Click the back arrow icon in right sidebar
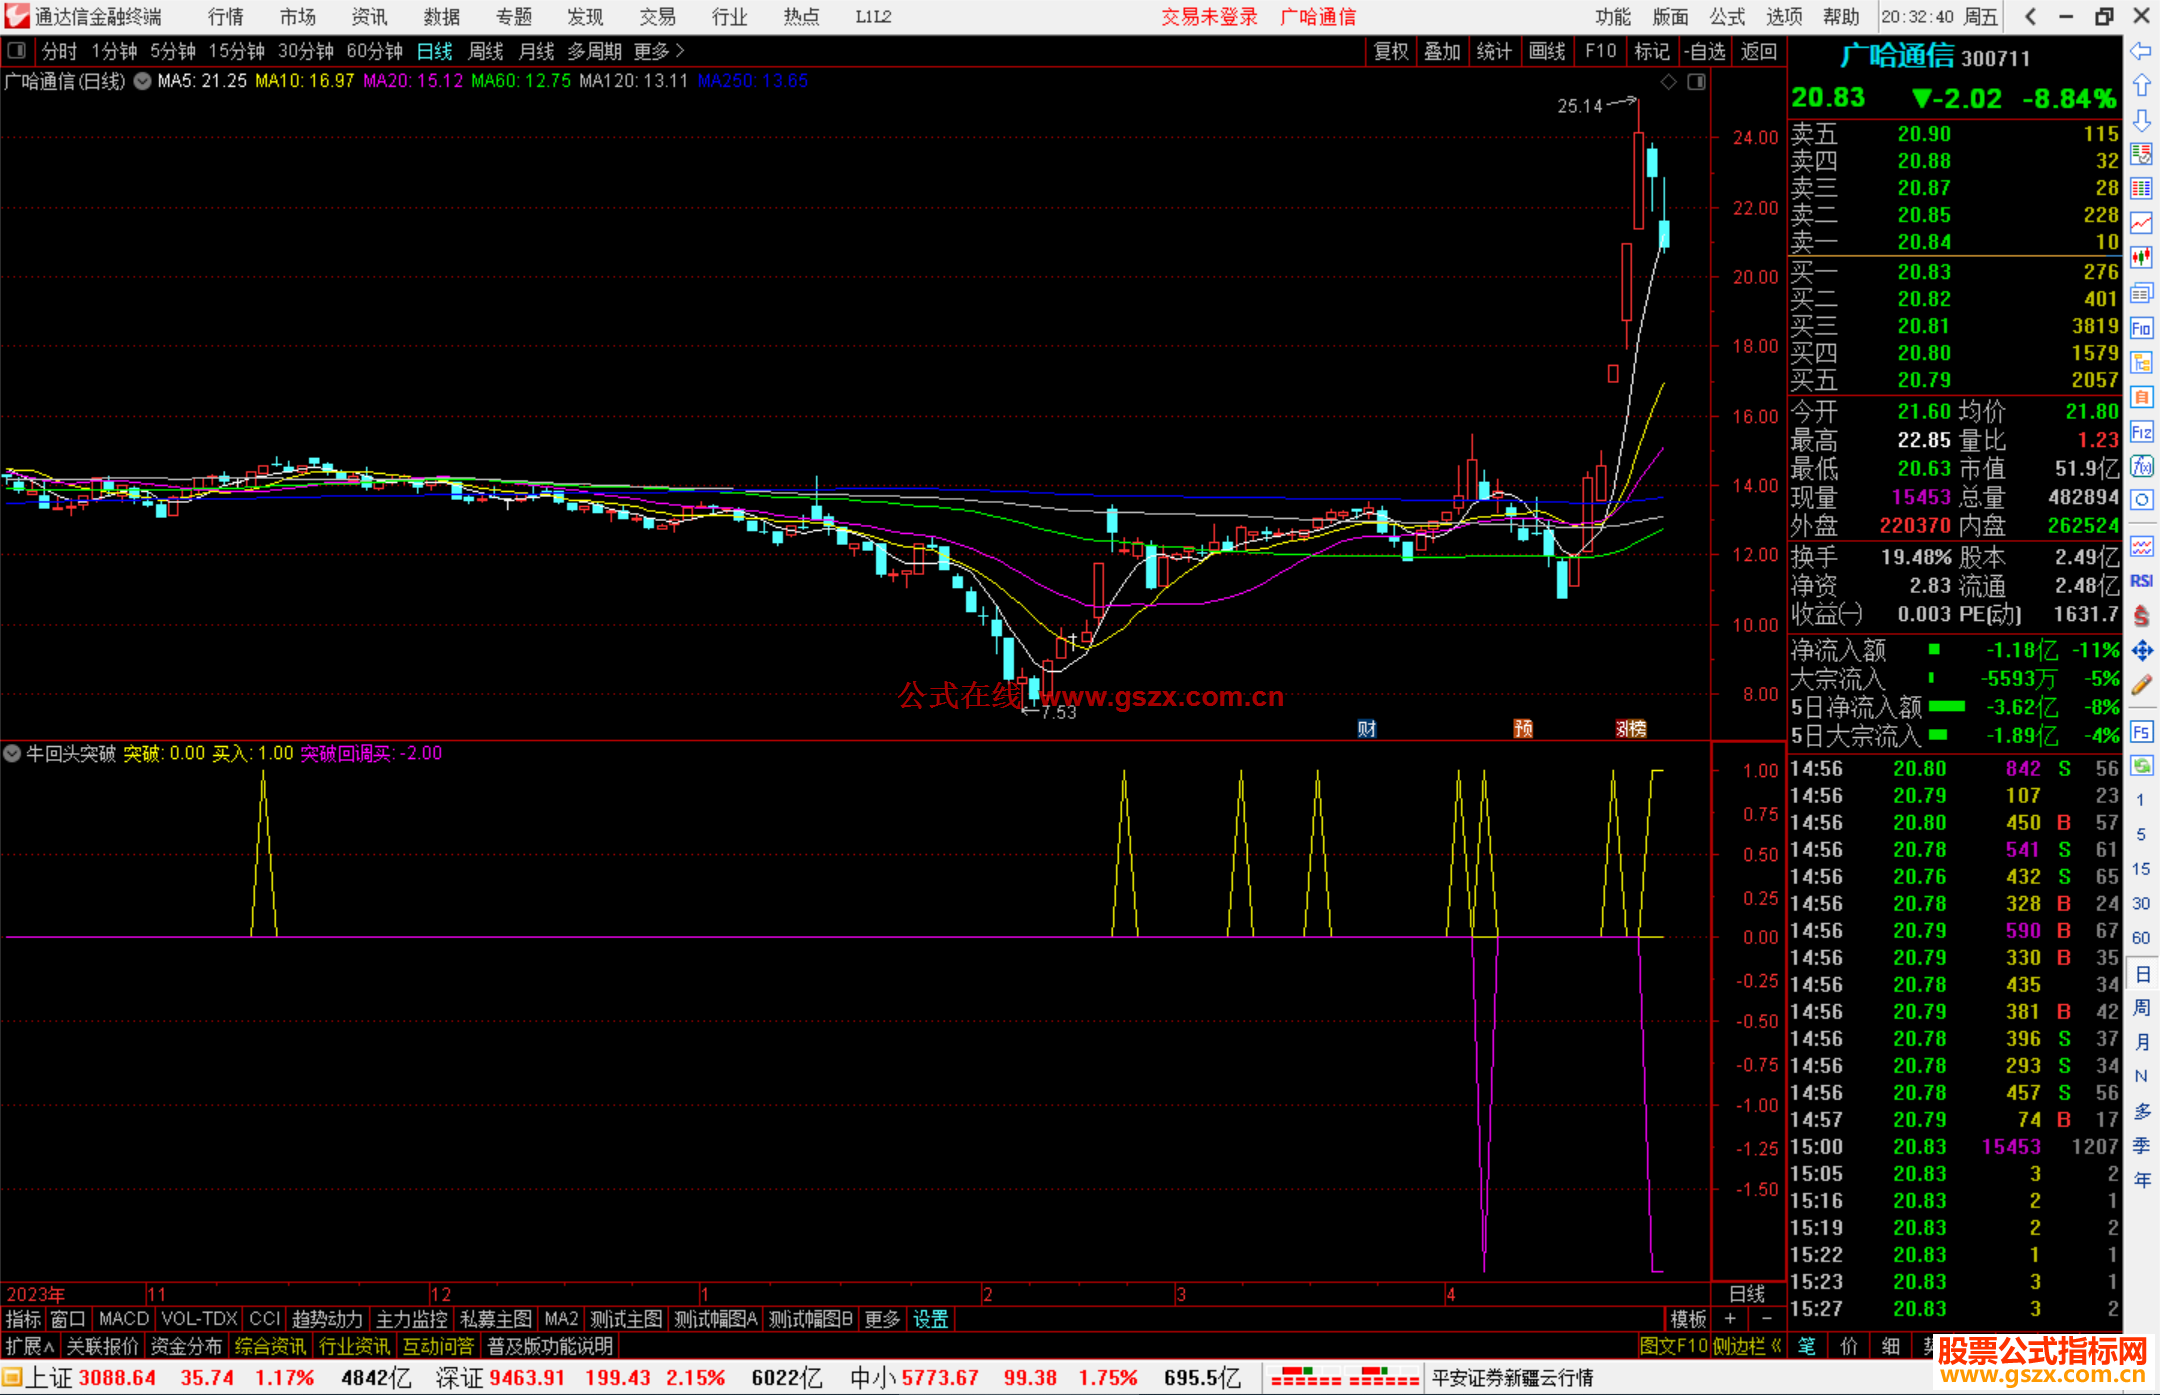The height and width of the screenshot is (1395, 2160). 2141,51
